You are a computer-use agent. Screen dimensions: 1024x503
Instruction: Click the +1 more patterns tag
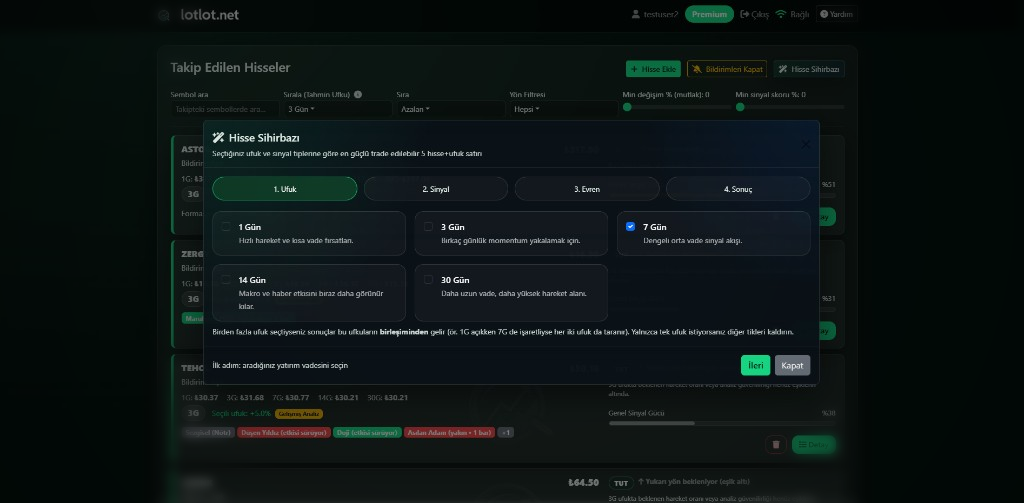click(505, 432)
